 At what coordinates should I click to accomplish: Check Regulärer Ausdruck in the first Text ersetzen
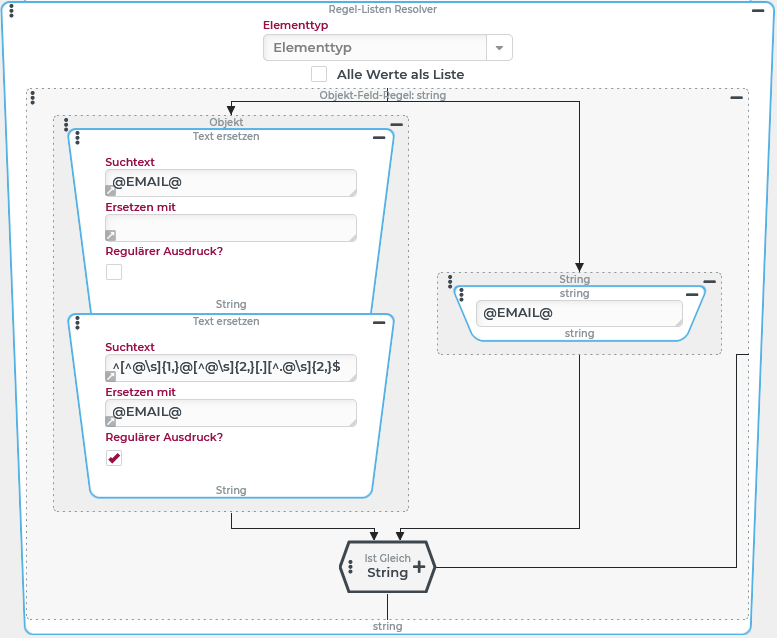(114, 272)
